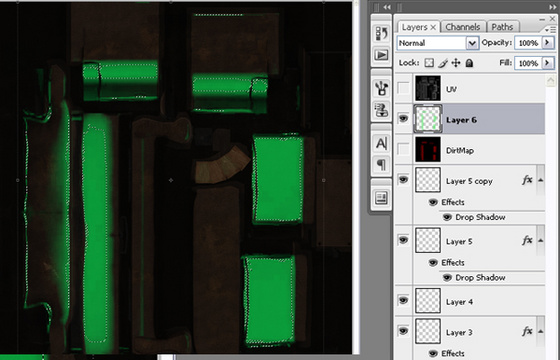Open the fx icon on Layer 5

tap(527, 240)
